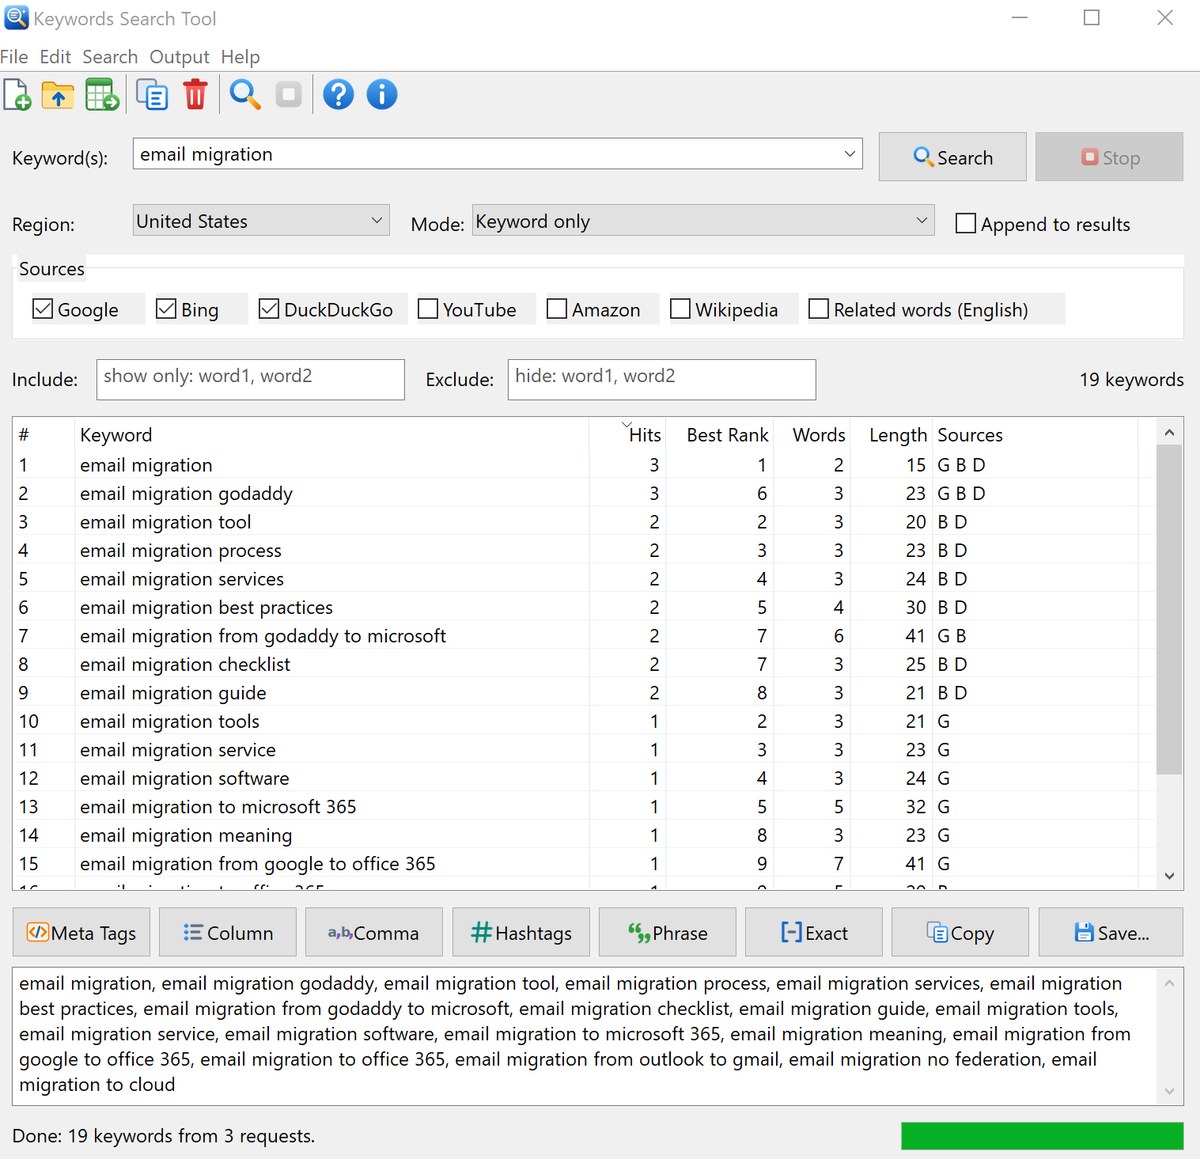Open the Mode dropdown showing Keyword only

(703, 220)
